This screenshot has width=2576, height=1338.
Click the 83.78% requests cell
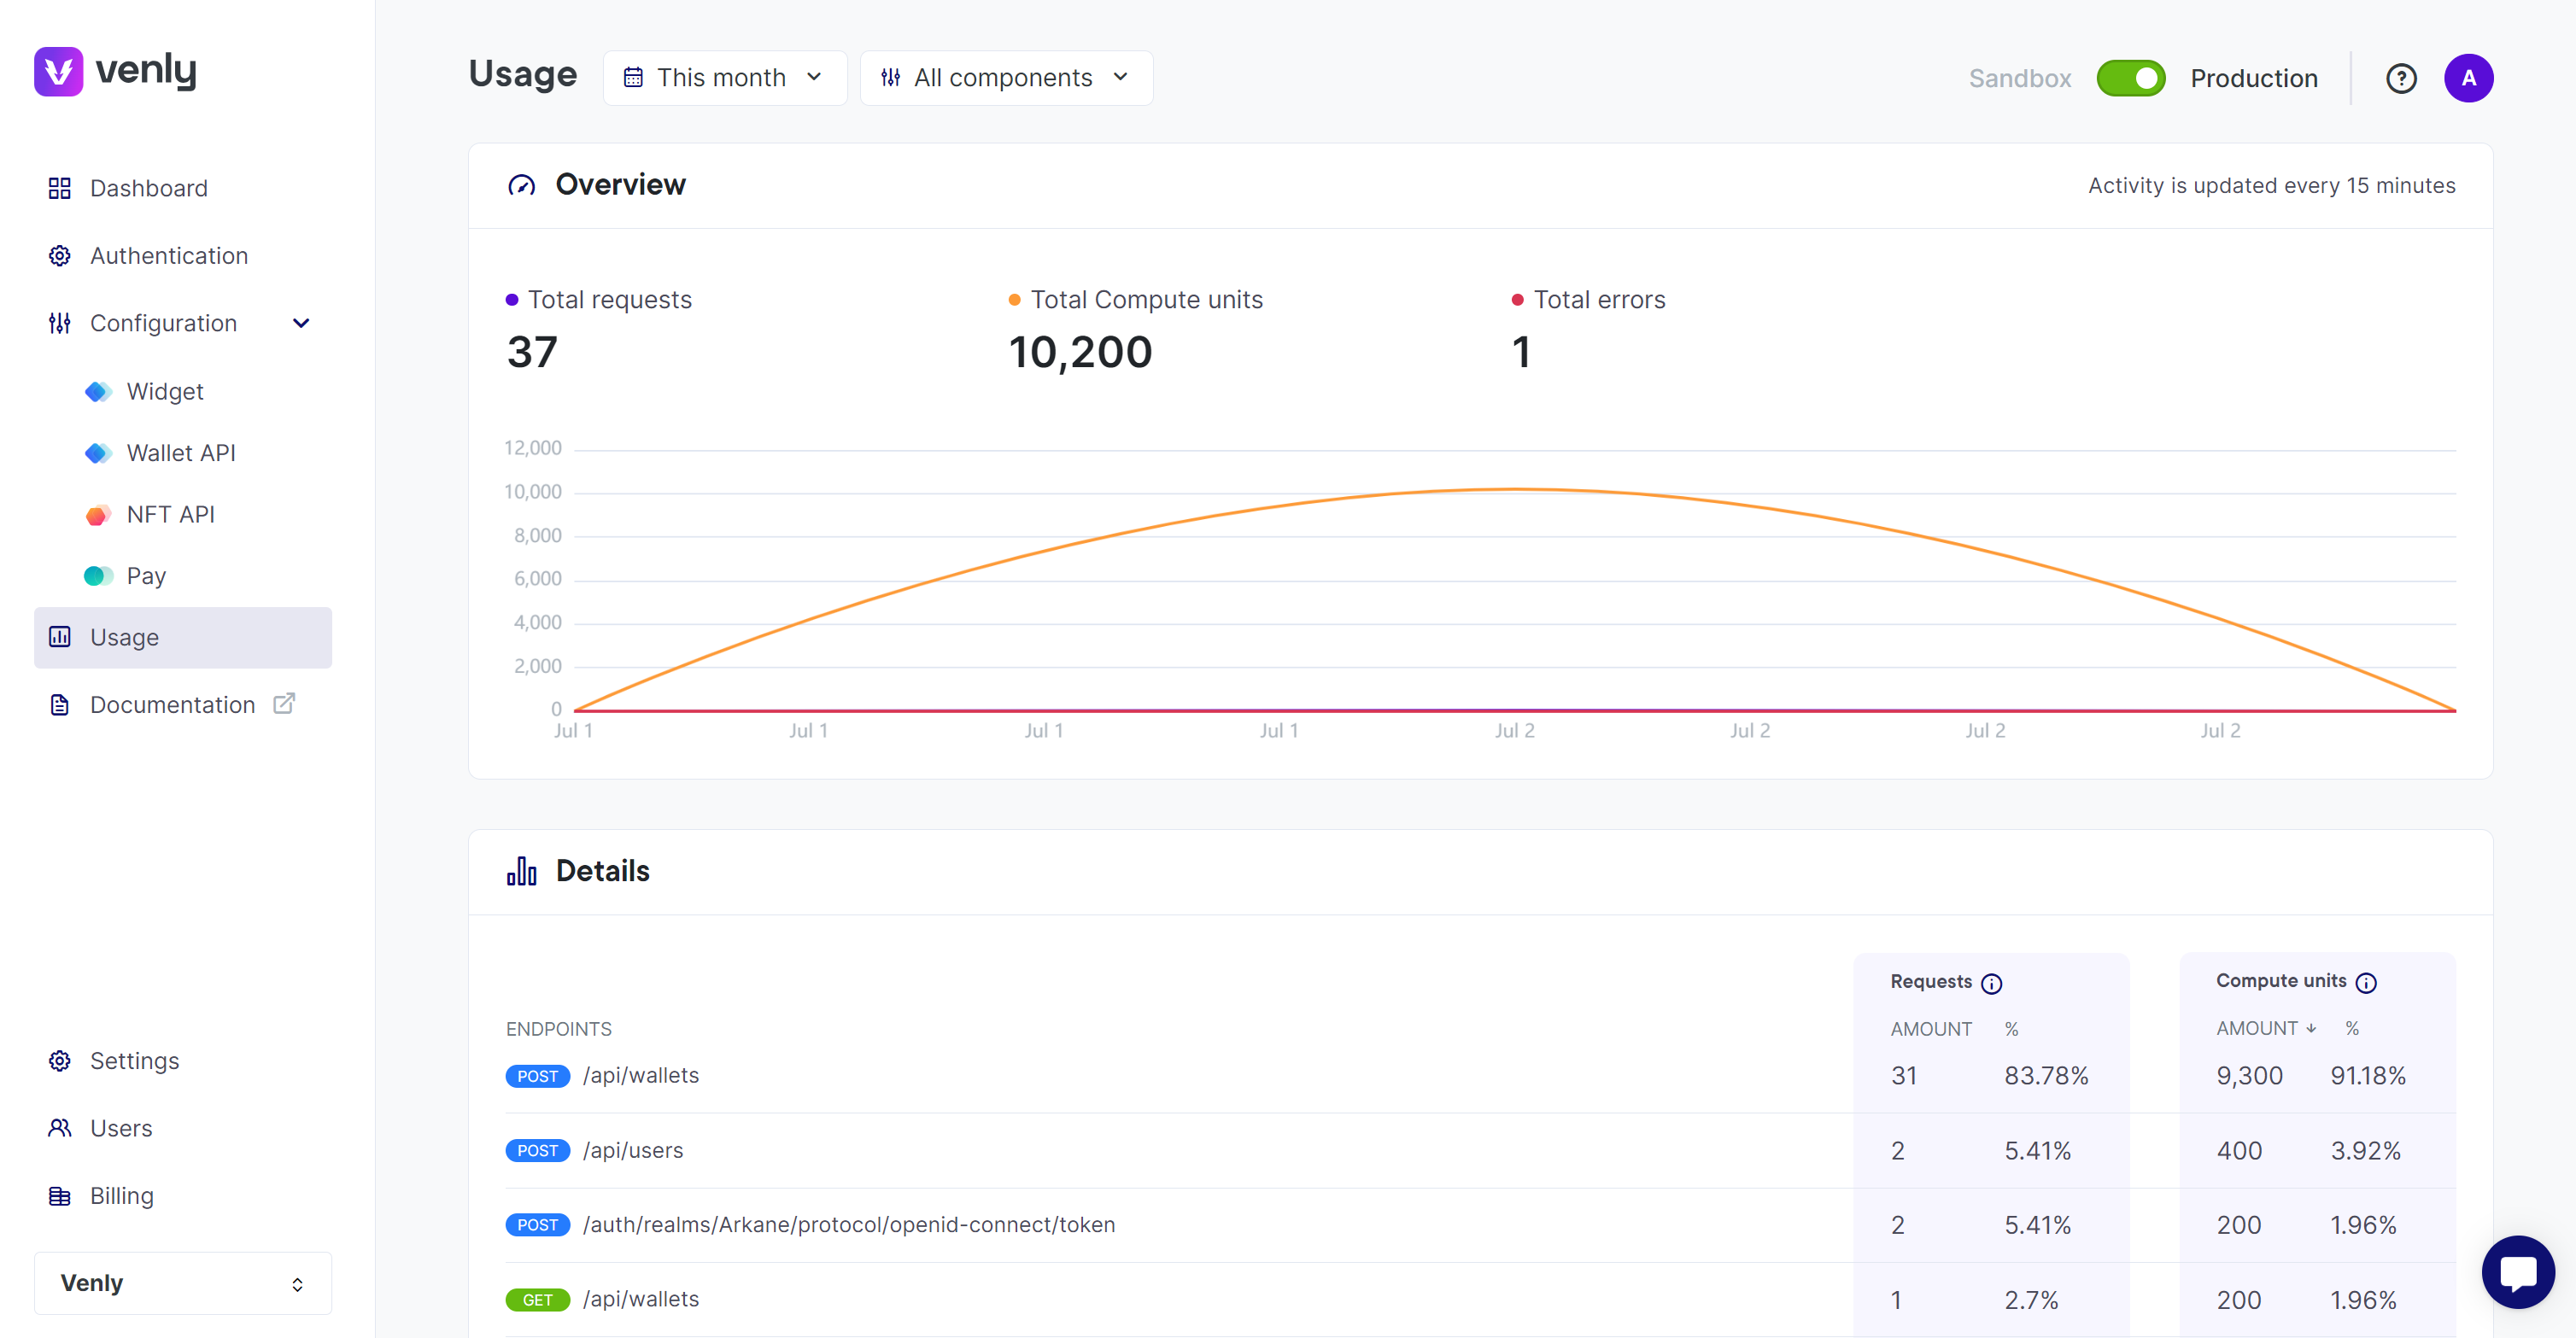point(2046,1076)
